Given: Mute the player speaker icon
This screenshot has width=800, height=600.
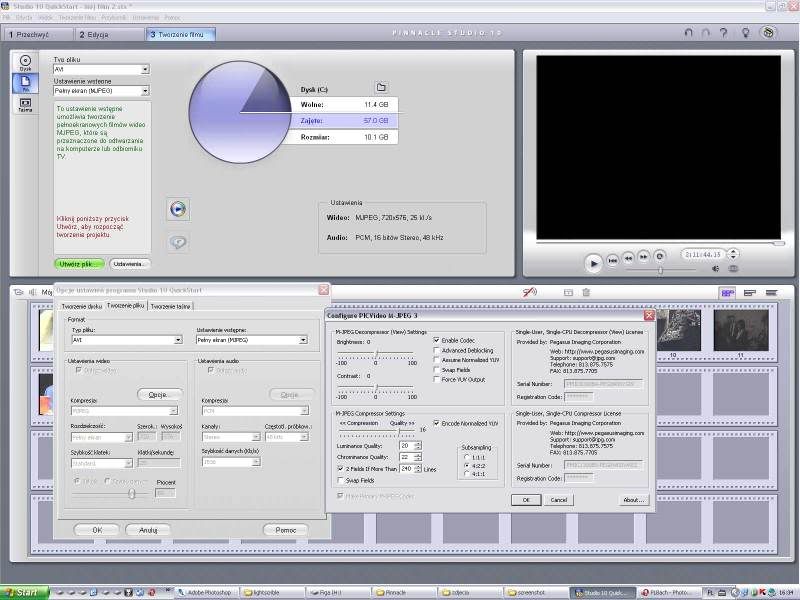Looking at the screenshot, I should [x=716, y=269].
